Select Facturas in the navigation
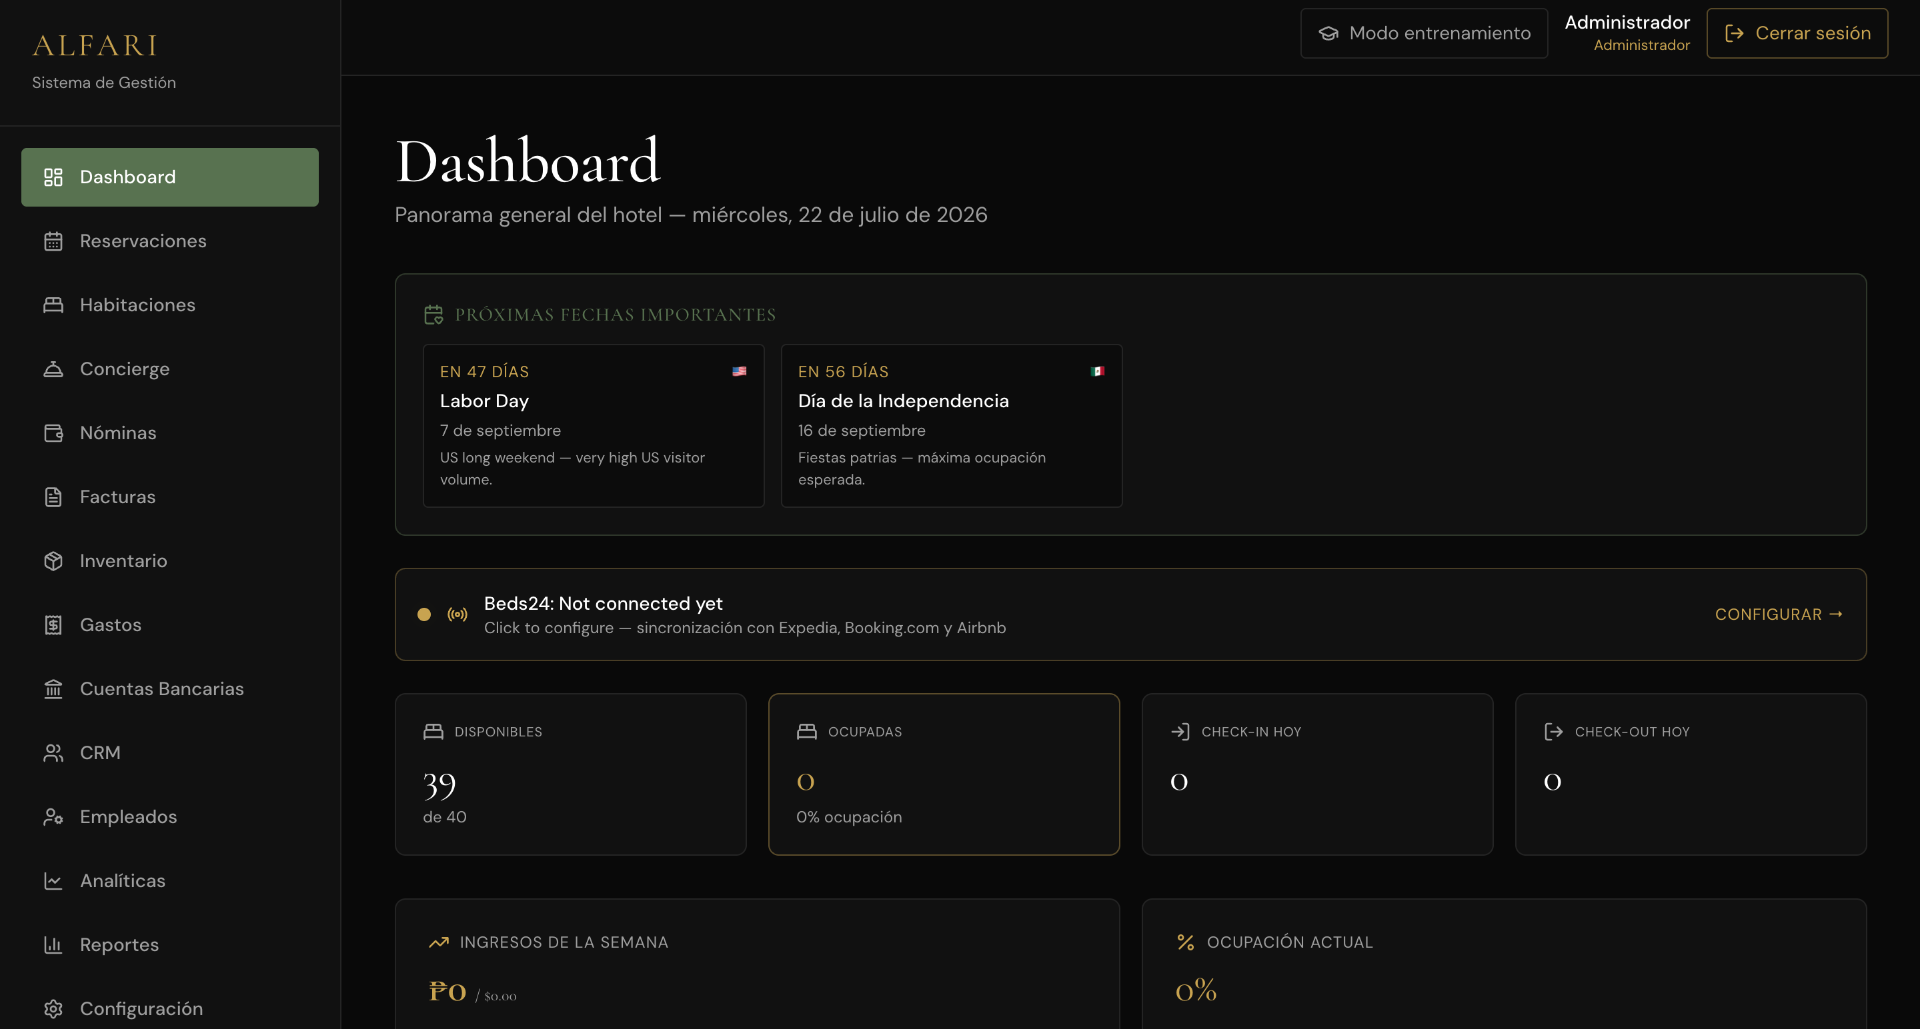The width and height of the screenshot is (1920, 1029). [x=170, y=497]
